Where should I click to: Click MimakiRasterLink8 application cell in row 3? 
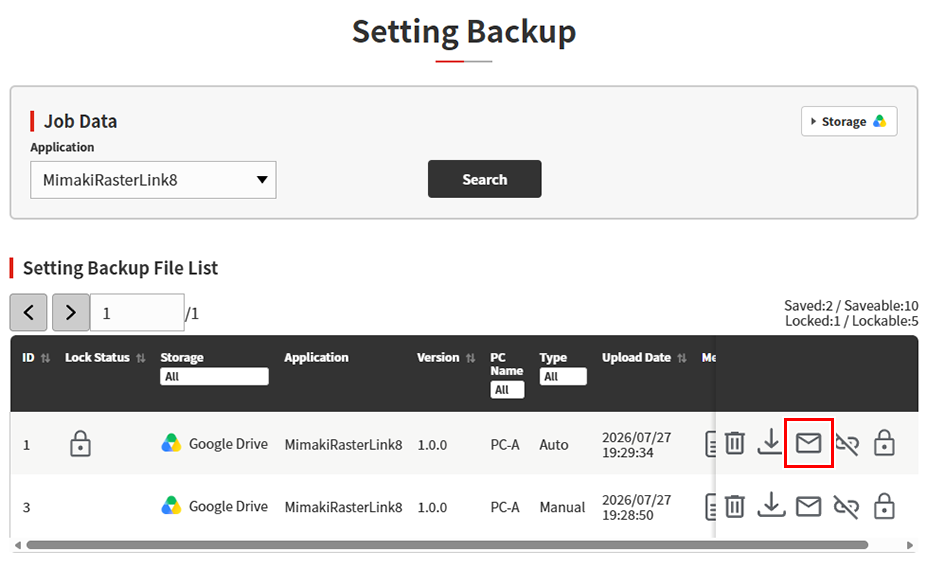(343, 508)
